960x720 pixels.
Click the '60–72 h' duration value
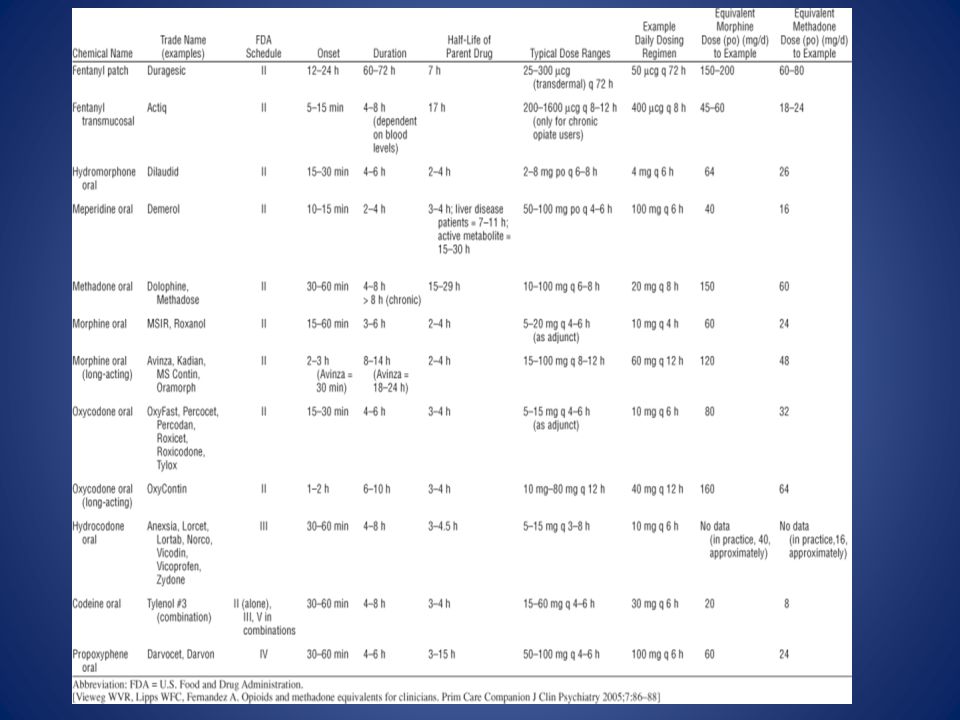378,70
